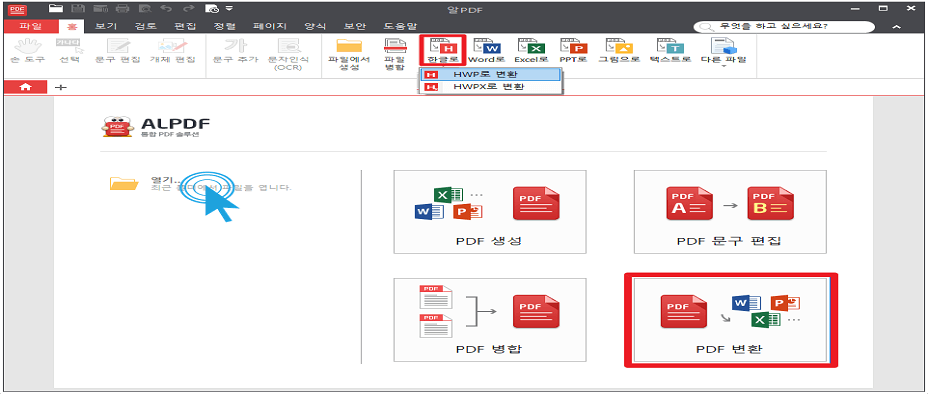Switch to the 보기 ribbon tab

click(x=107, y=26)
